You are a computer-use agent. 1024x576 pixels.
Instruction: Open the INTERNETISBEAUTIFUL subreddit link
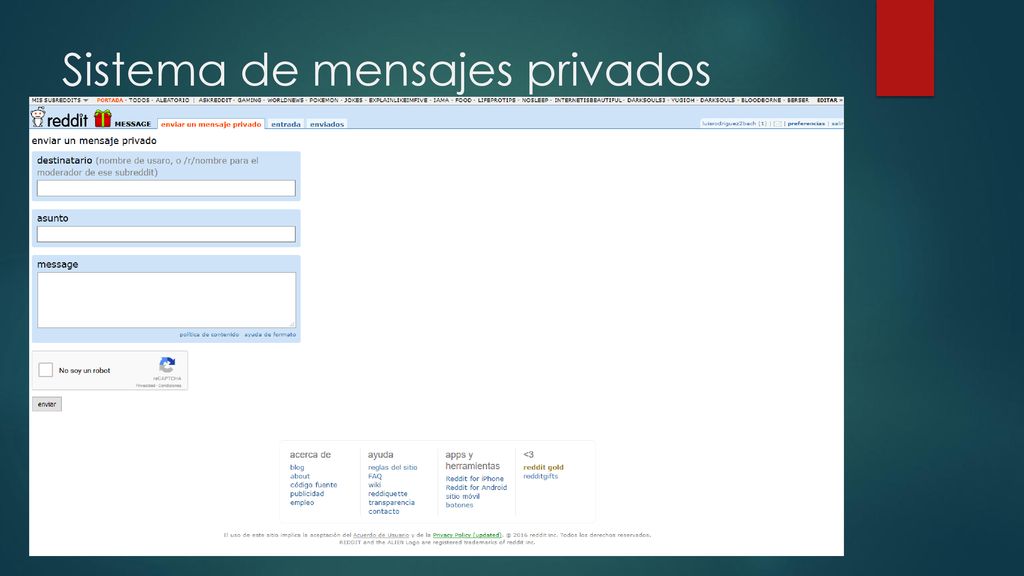coord(588,101)
